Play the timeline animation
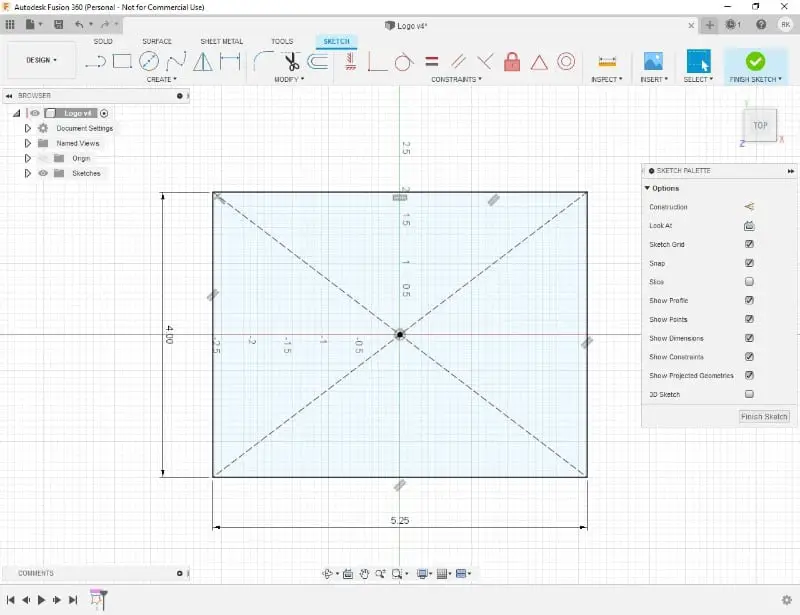 [x=41, y=600]
